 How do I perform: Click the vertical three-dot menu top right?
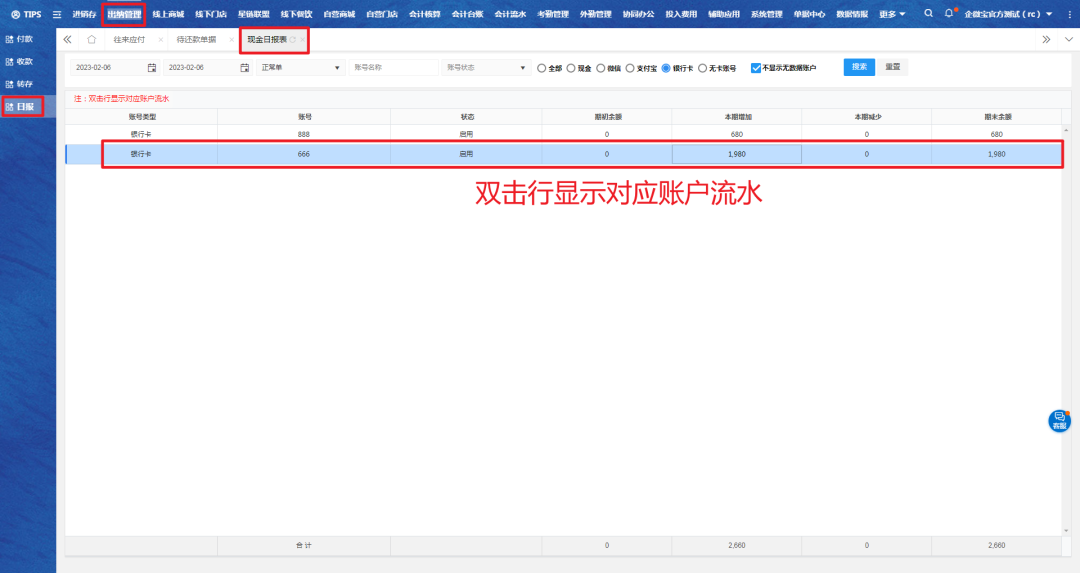click(1069, 14)
